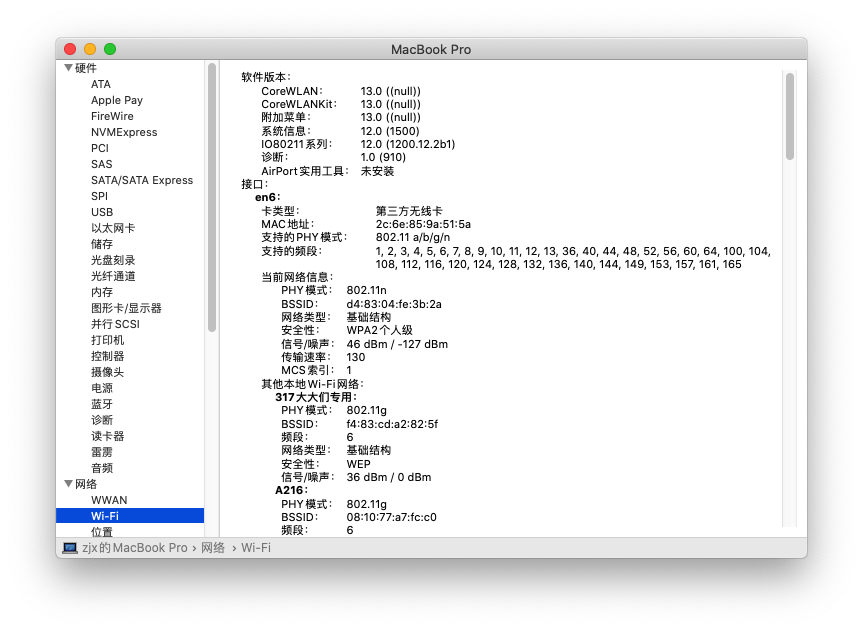Click the A216 network heading
863x632 pixels.
(291, 490)
